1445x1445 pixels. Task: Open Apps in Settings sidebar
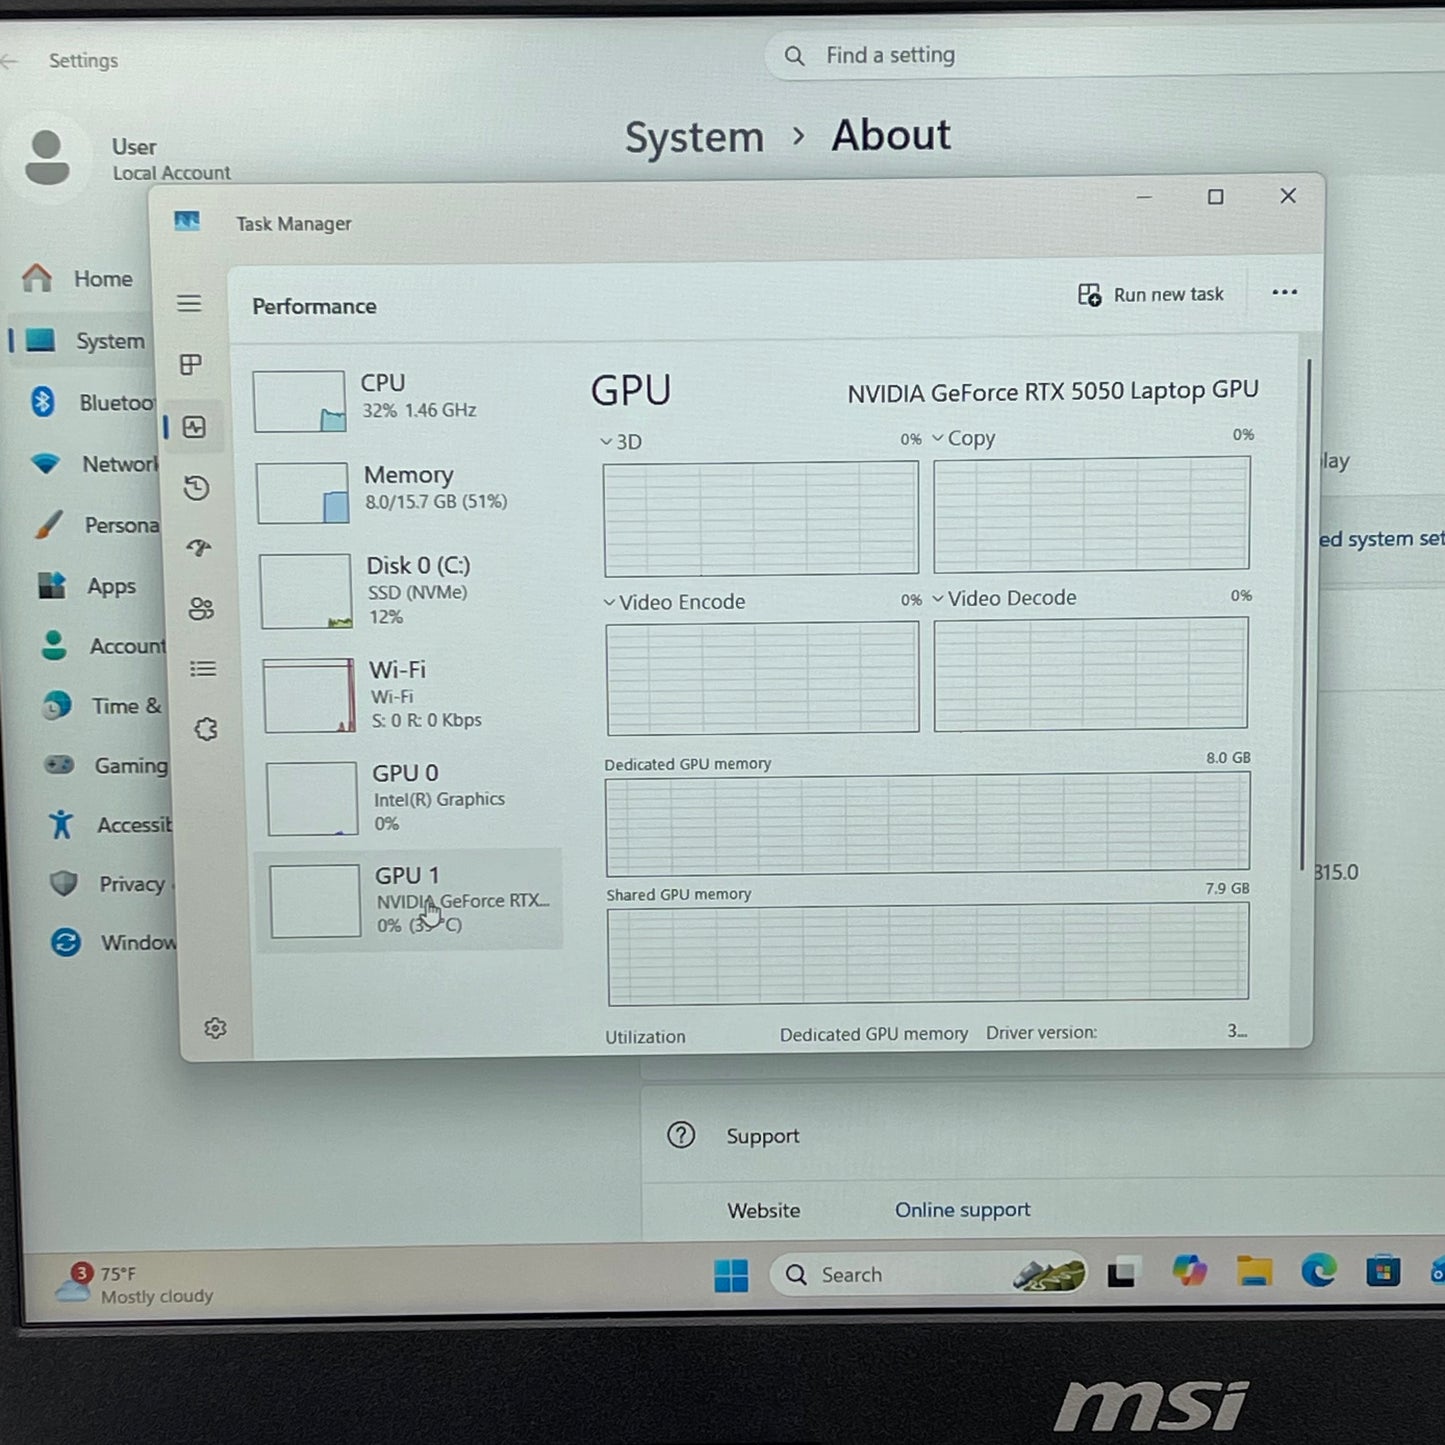(86, 586)
